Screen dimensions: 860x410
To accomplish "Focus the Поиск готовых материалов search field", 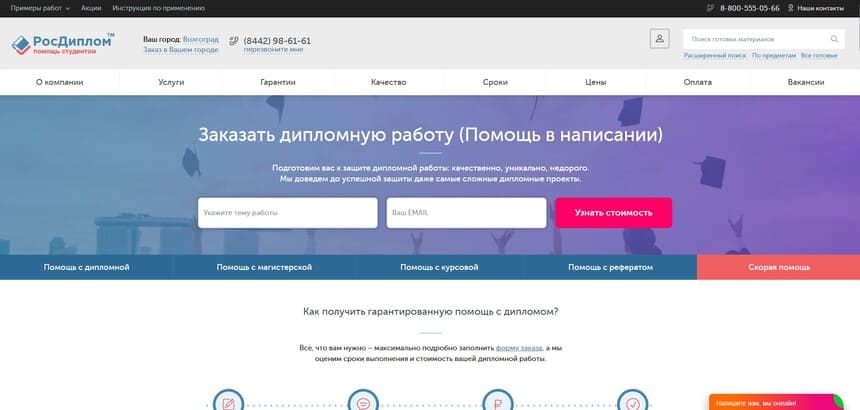I will [x=757, y=39].
